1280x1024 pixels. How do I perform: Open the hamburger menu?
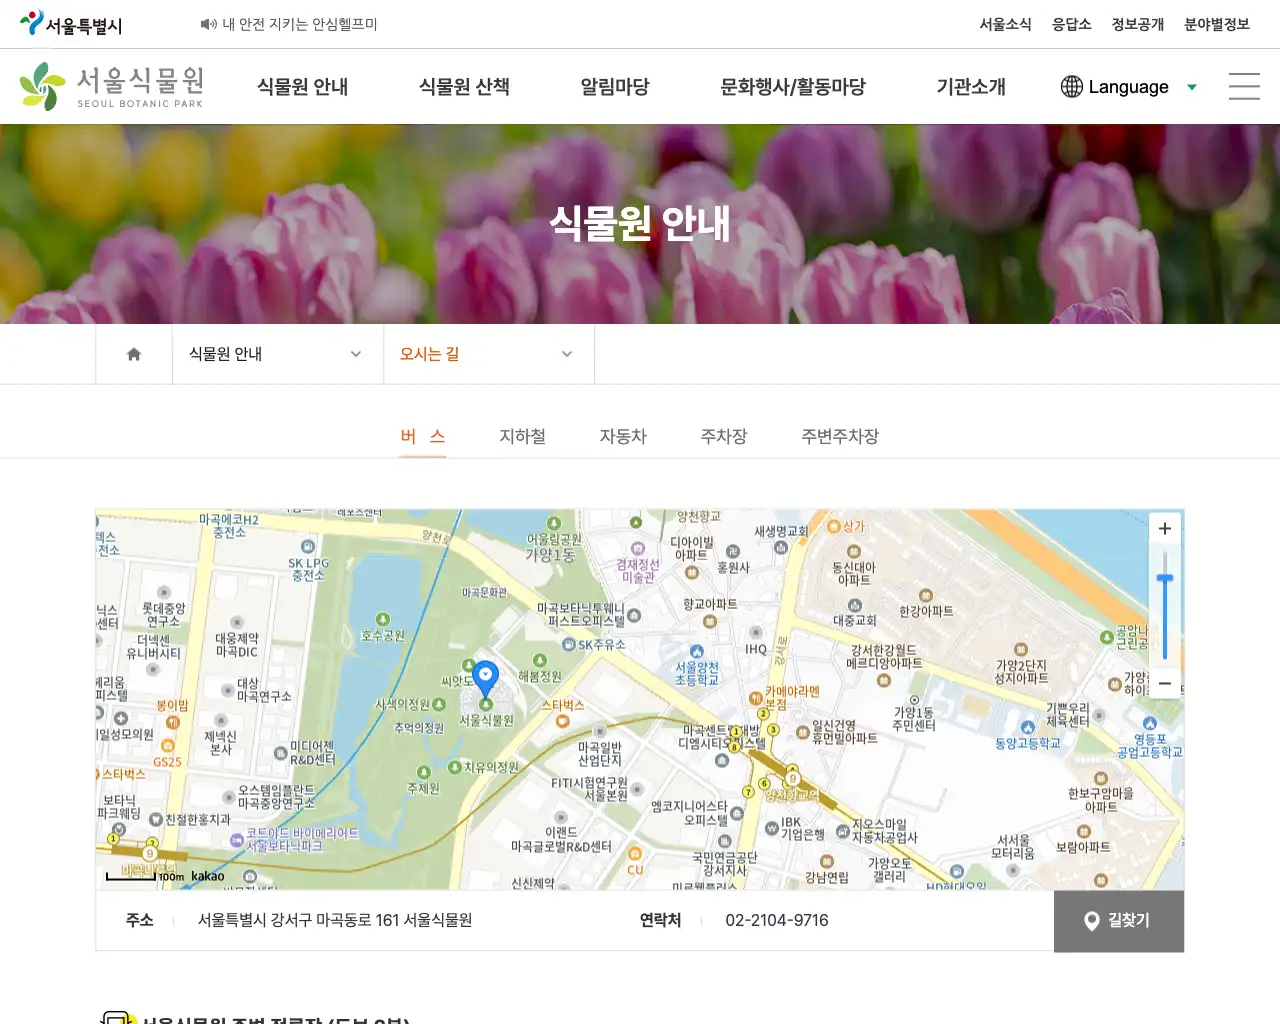point(1243,86)
